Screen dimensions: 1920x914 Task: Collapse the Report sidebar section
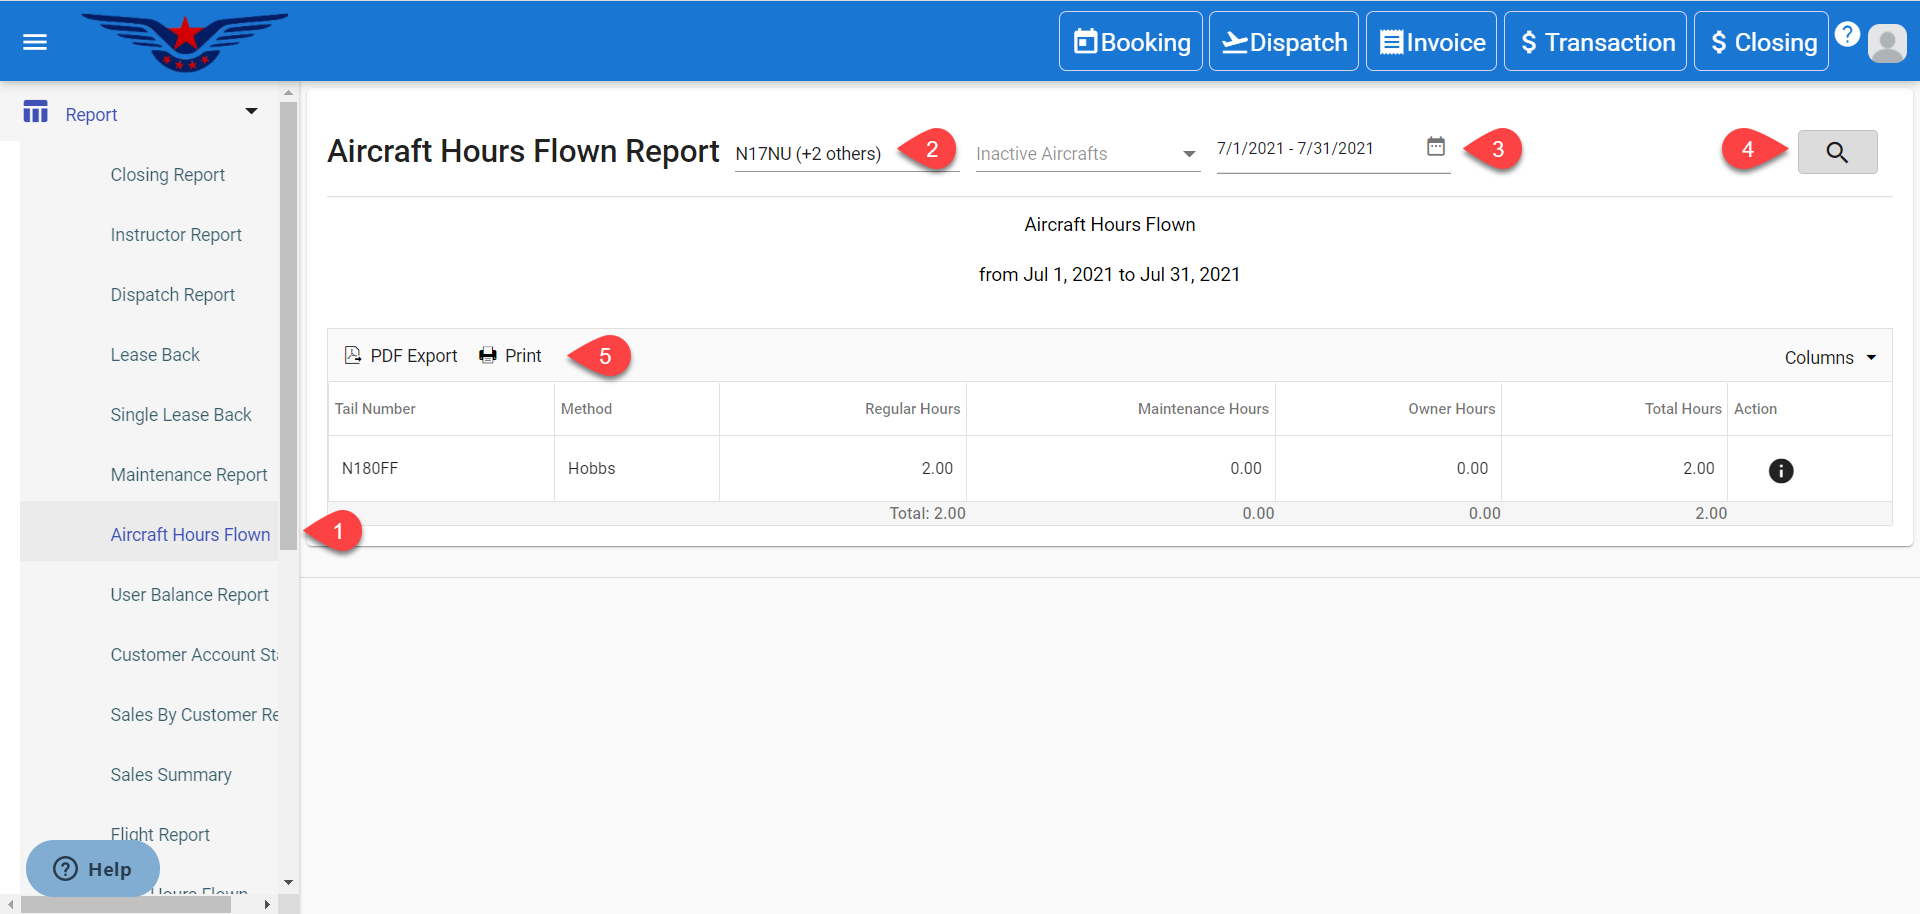[x=251, y=112]
